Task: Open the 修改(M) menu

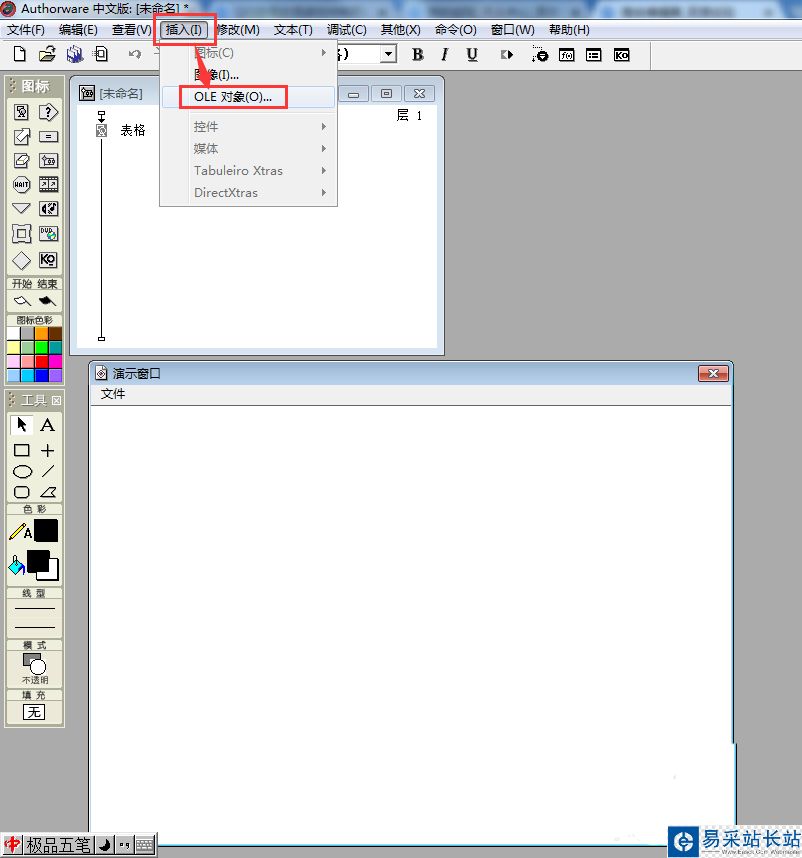Action: [x=239, y=30]
